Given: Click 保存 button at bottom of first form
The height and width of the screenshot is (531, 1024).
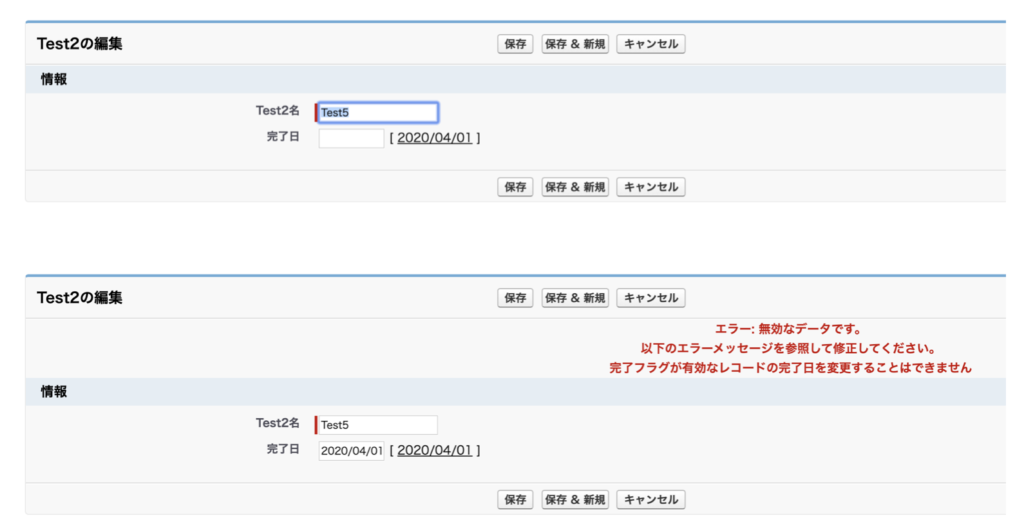Looking at the screenshot, I should pos(515,187).
